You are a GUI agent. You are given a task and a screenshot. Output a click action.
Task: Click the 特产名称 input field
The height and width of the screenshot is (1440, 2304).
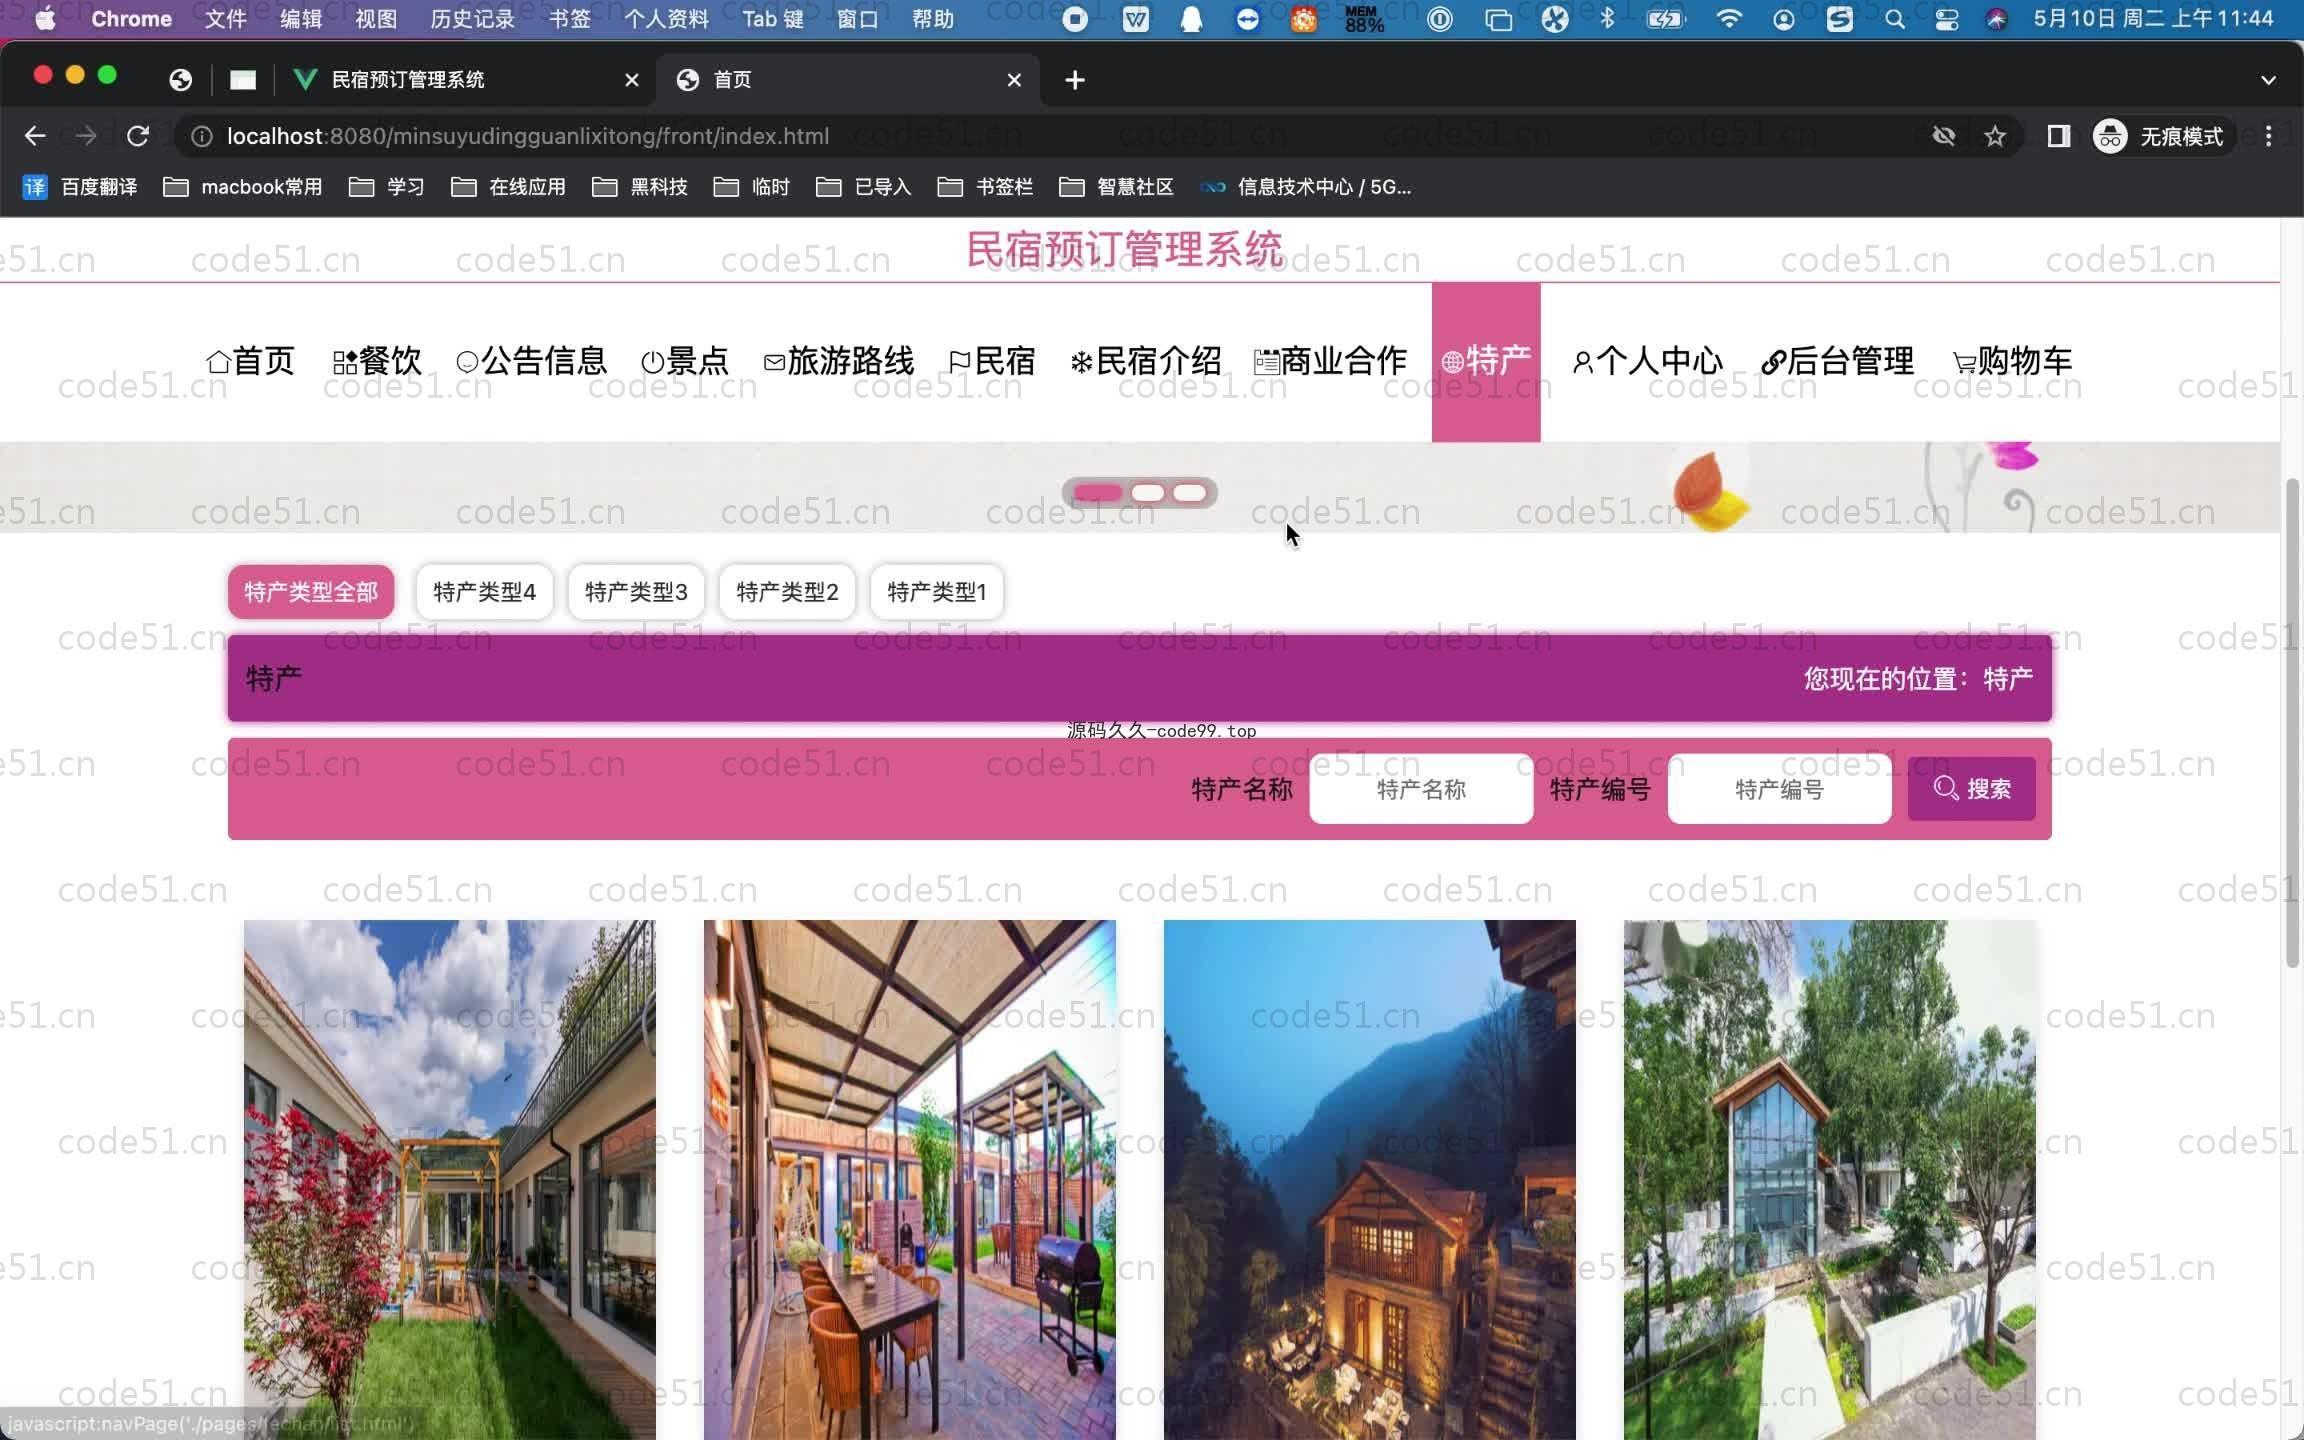(x=1421, y=789)
